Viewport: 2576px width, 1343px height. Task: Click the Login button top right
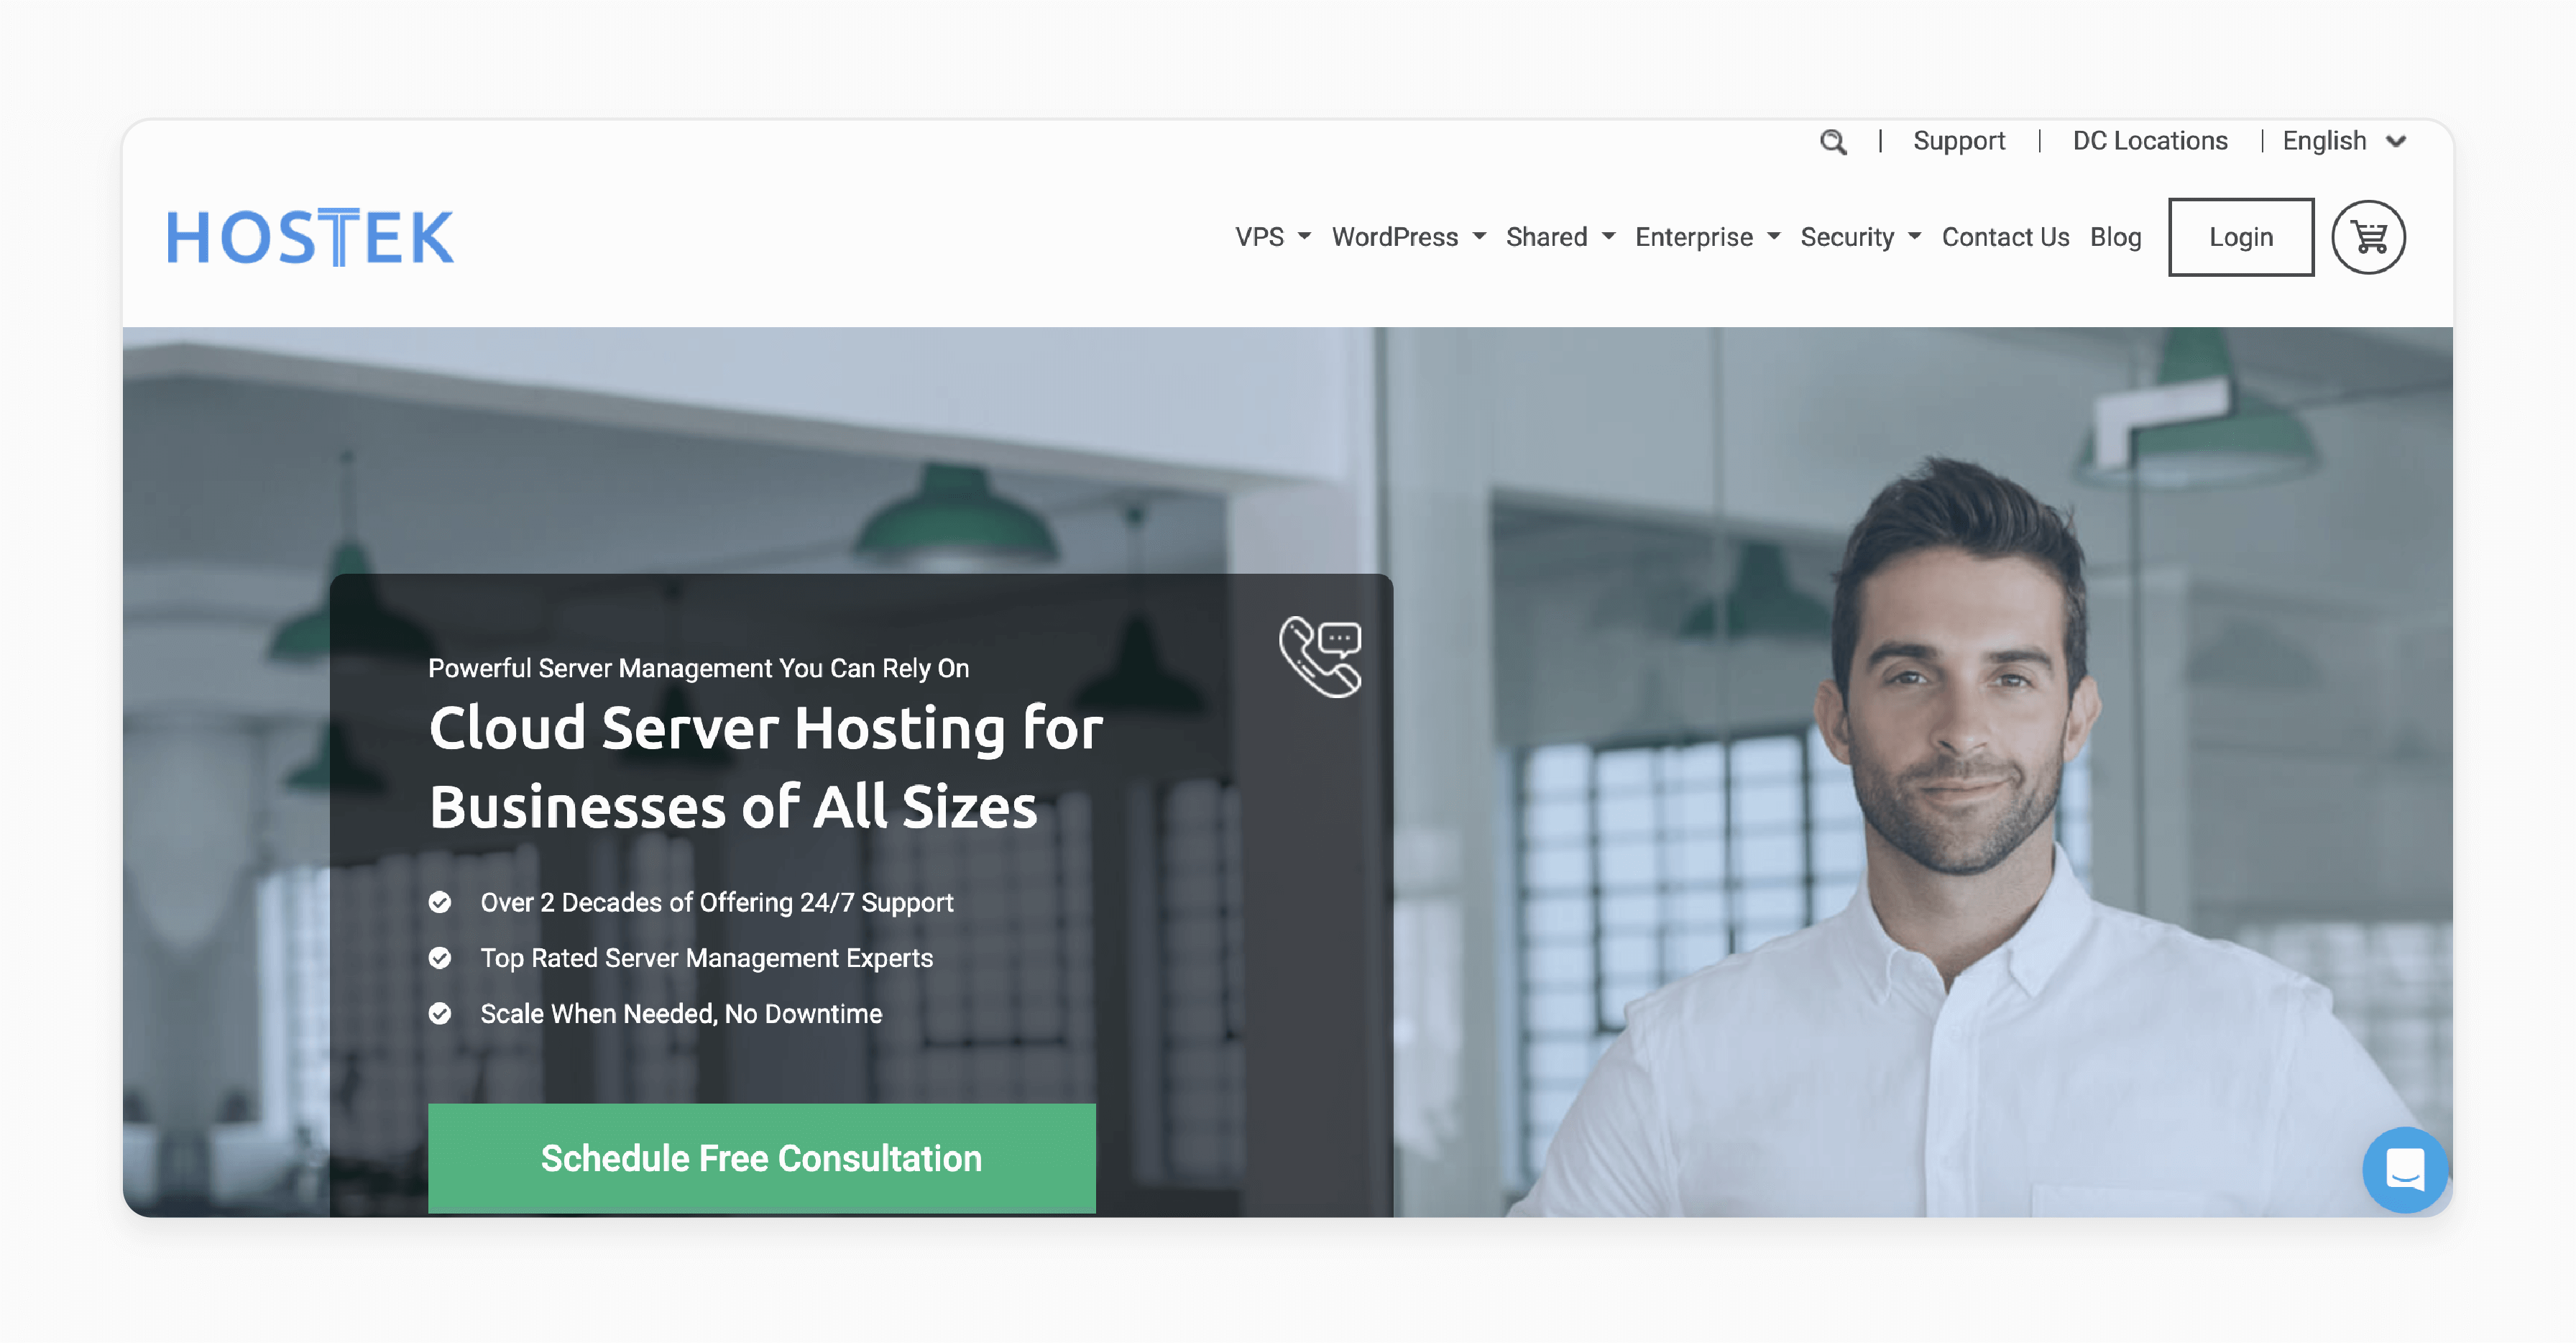2240,237
